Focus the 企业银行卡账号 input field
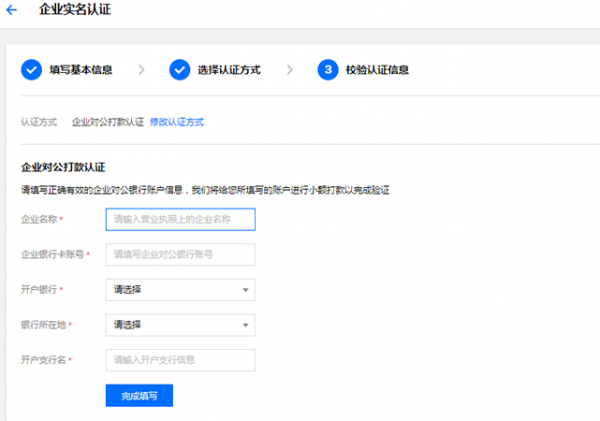The height and width of the screenshot is (421, 600). pos(180,255)
